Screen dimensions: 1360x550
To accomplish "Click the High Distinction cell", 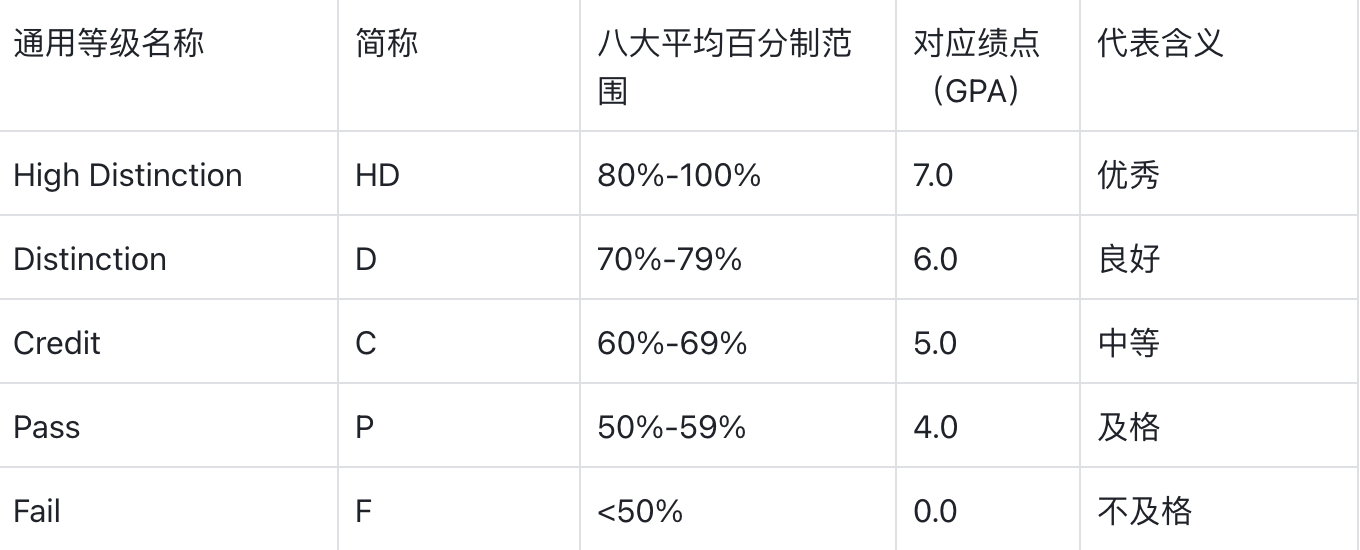I will (x=128, y=176).
